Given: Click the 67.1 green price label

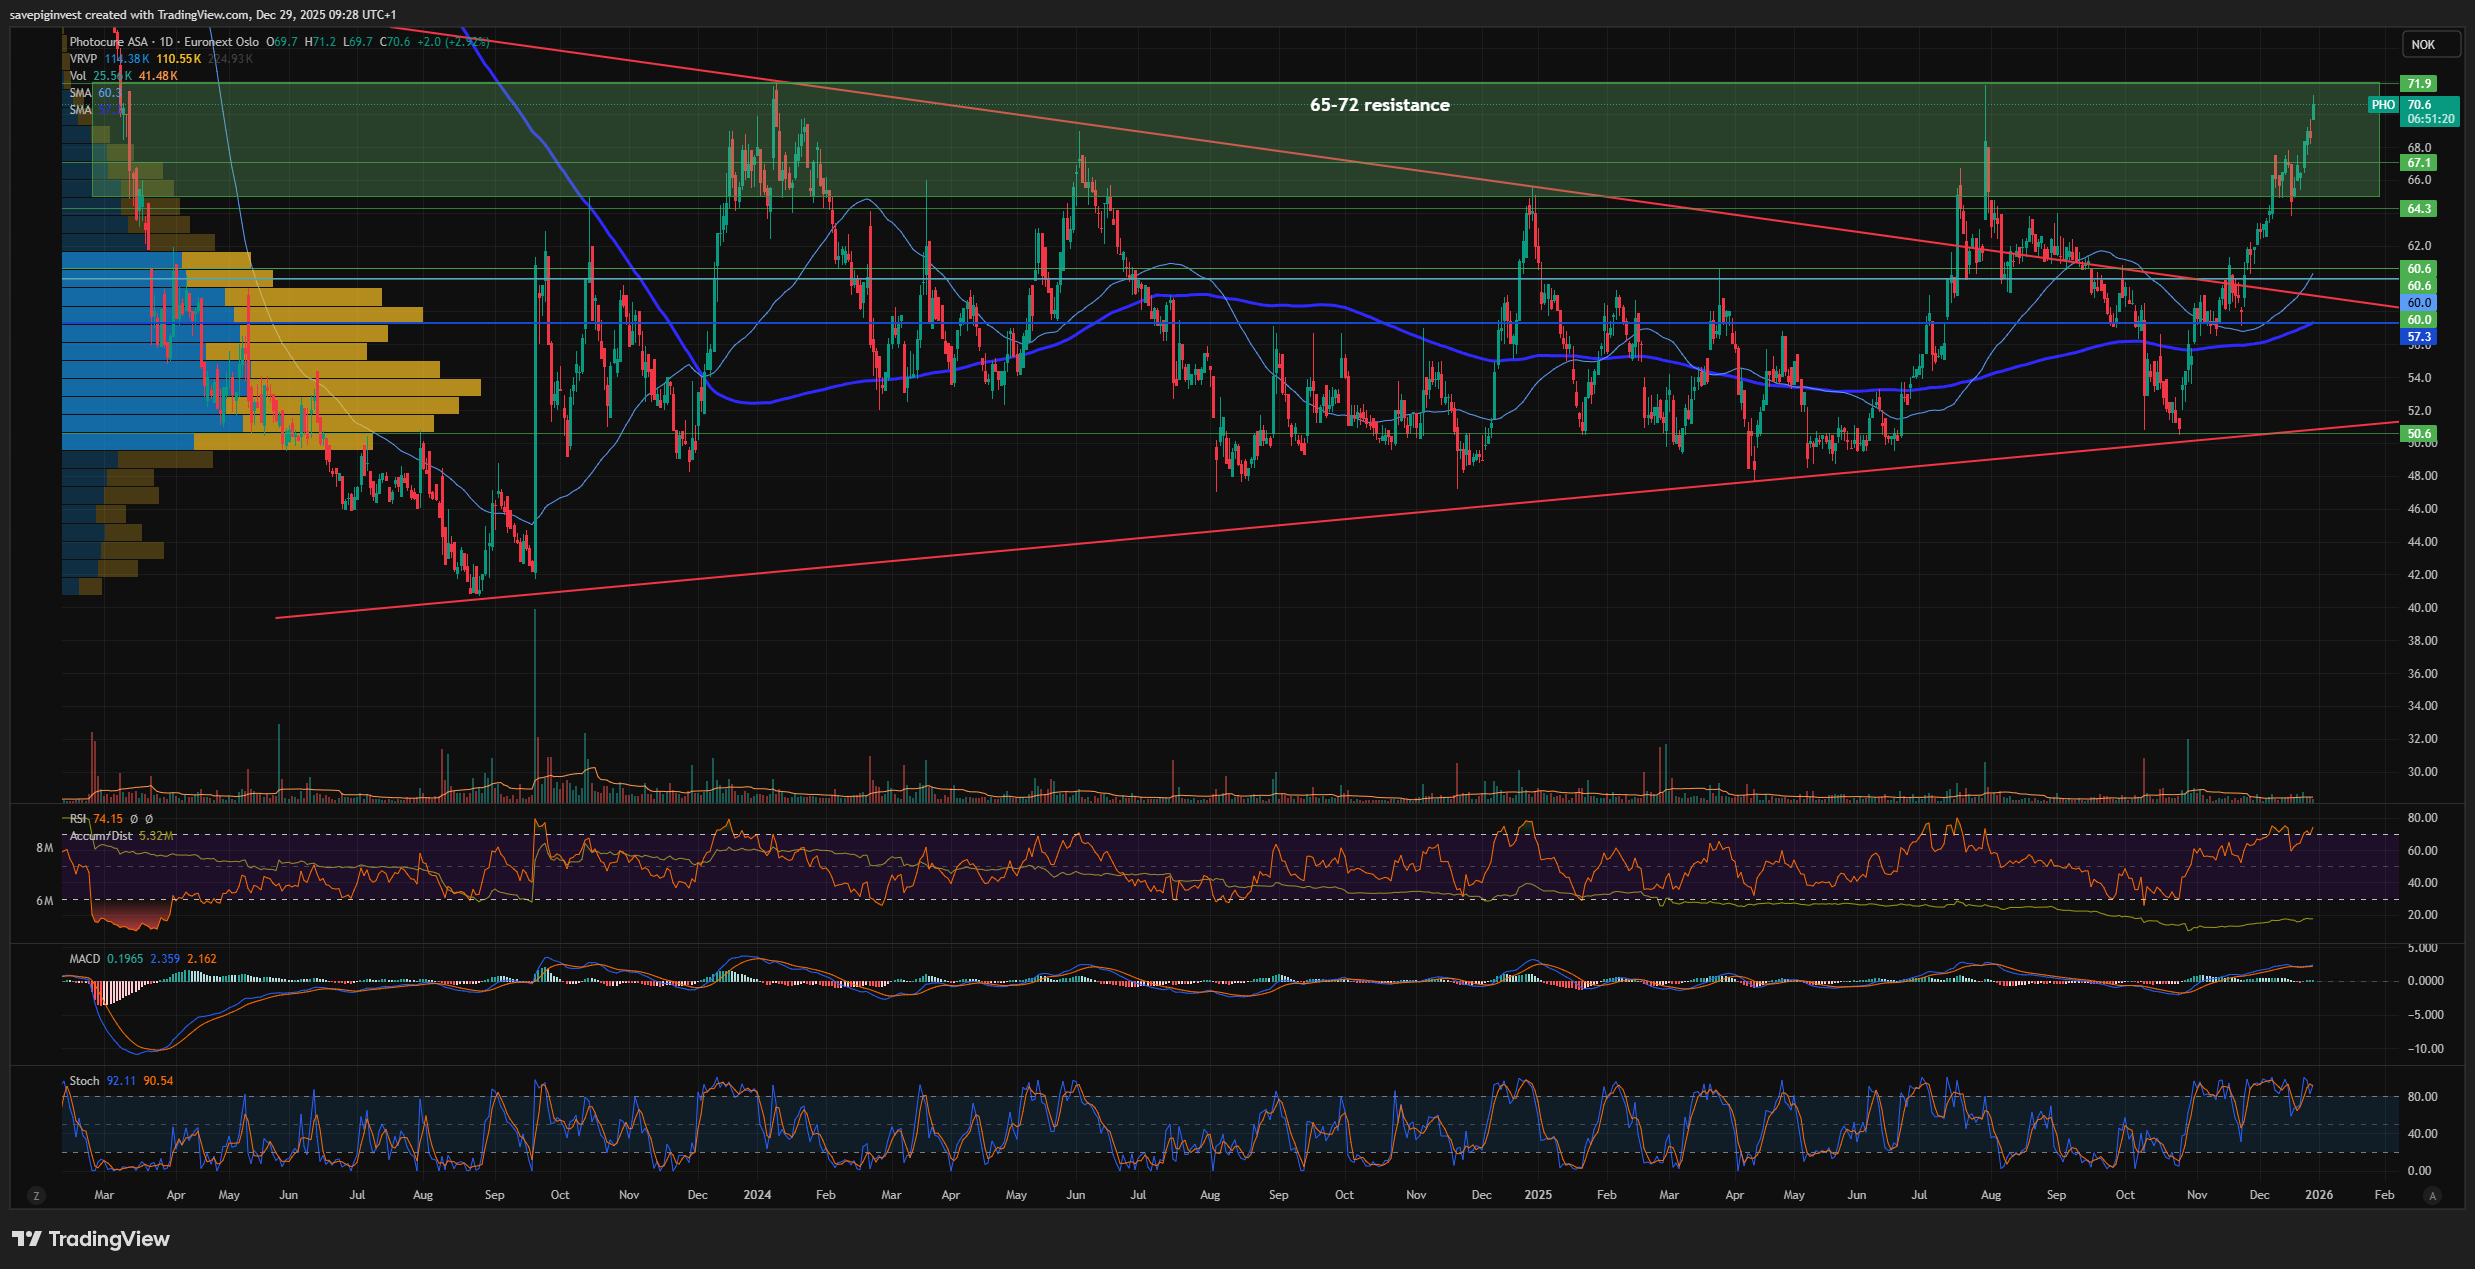Looking at the screenshot, I should coord(2419,163).
